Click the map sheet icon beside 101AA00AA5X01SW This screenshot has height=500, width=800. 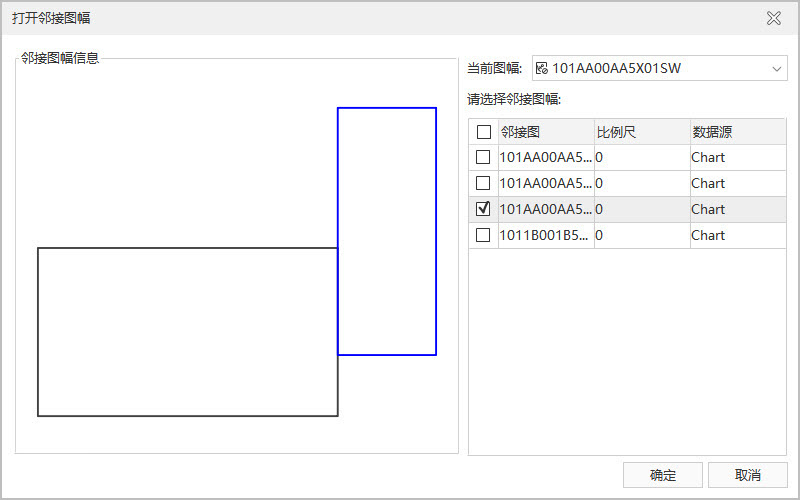[542, 69]
